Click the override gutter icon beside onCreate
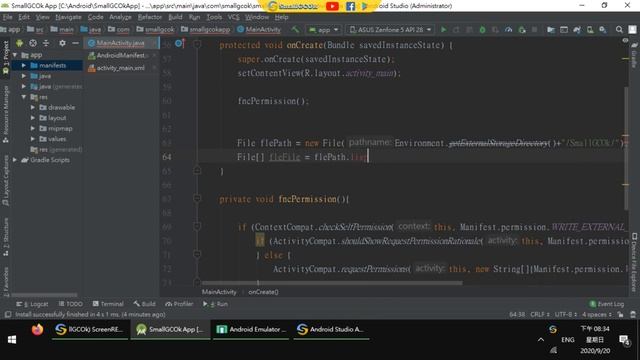This screenshot has height=360, width=640. click(x=180, y=43)
